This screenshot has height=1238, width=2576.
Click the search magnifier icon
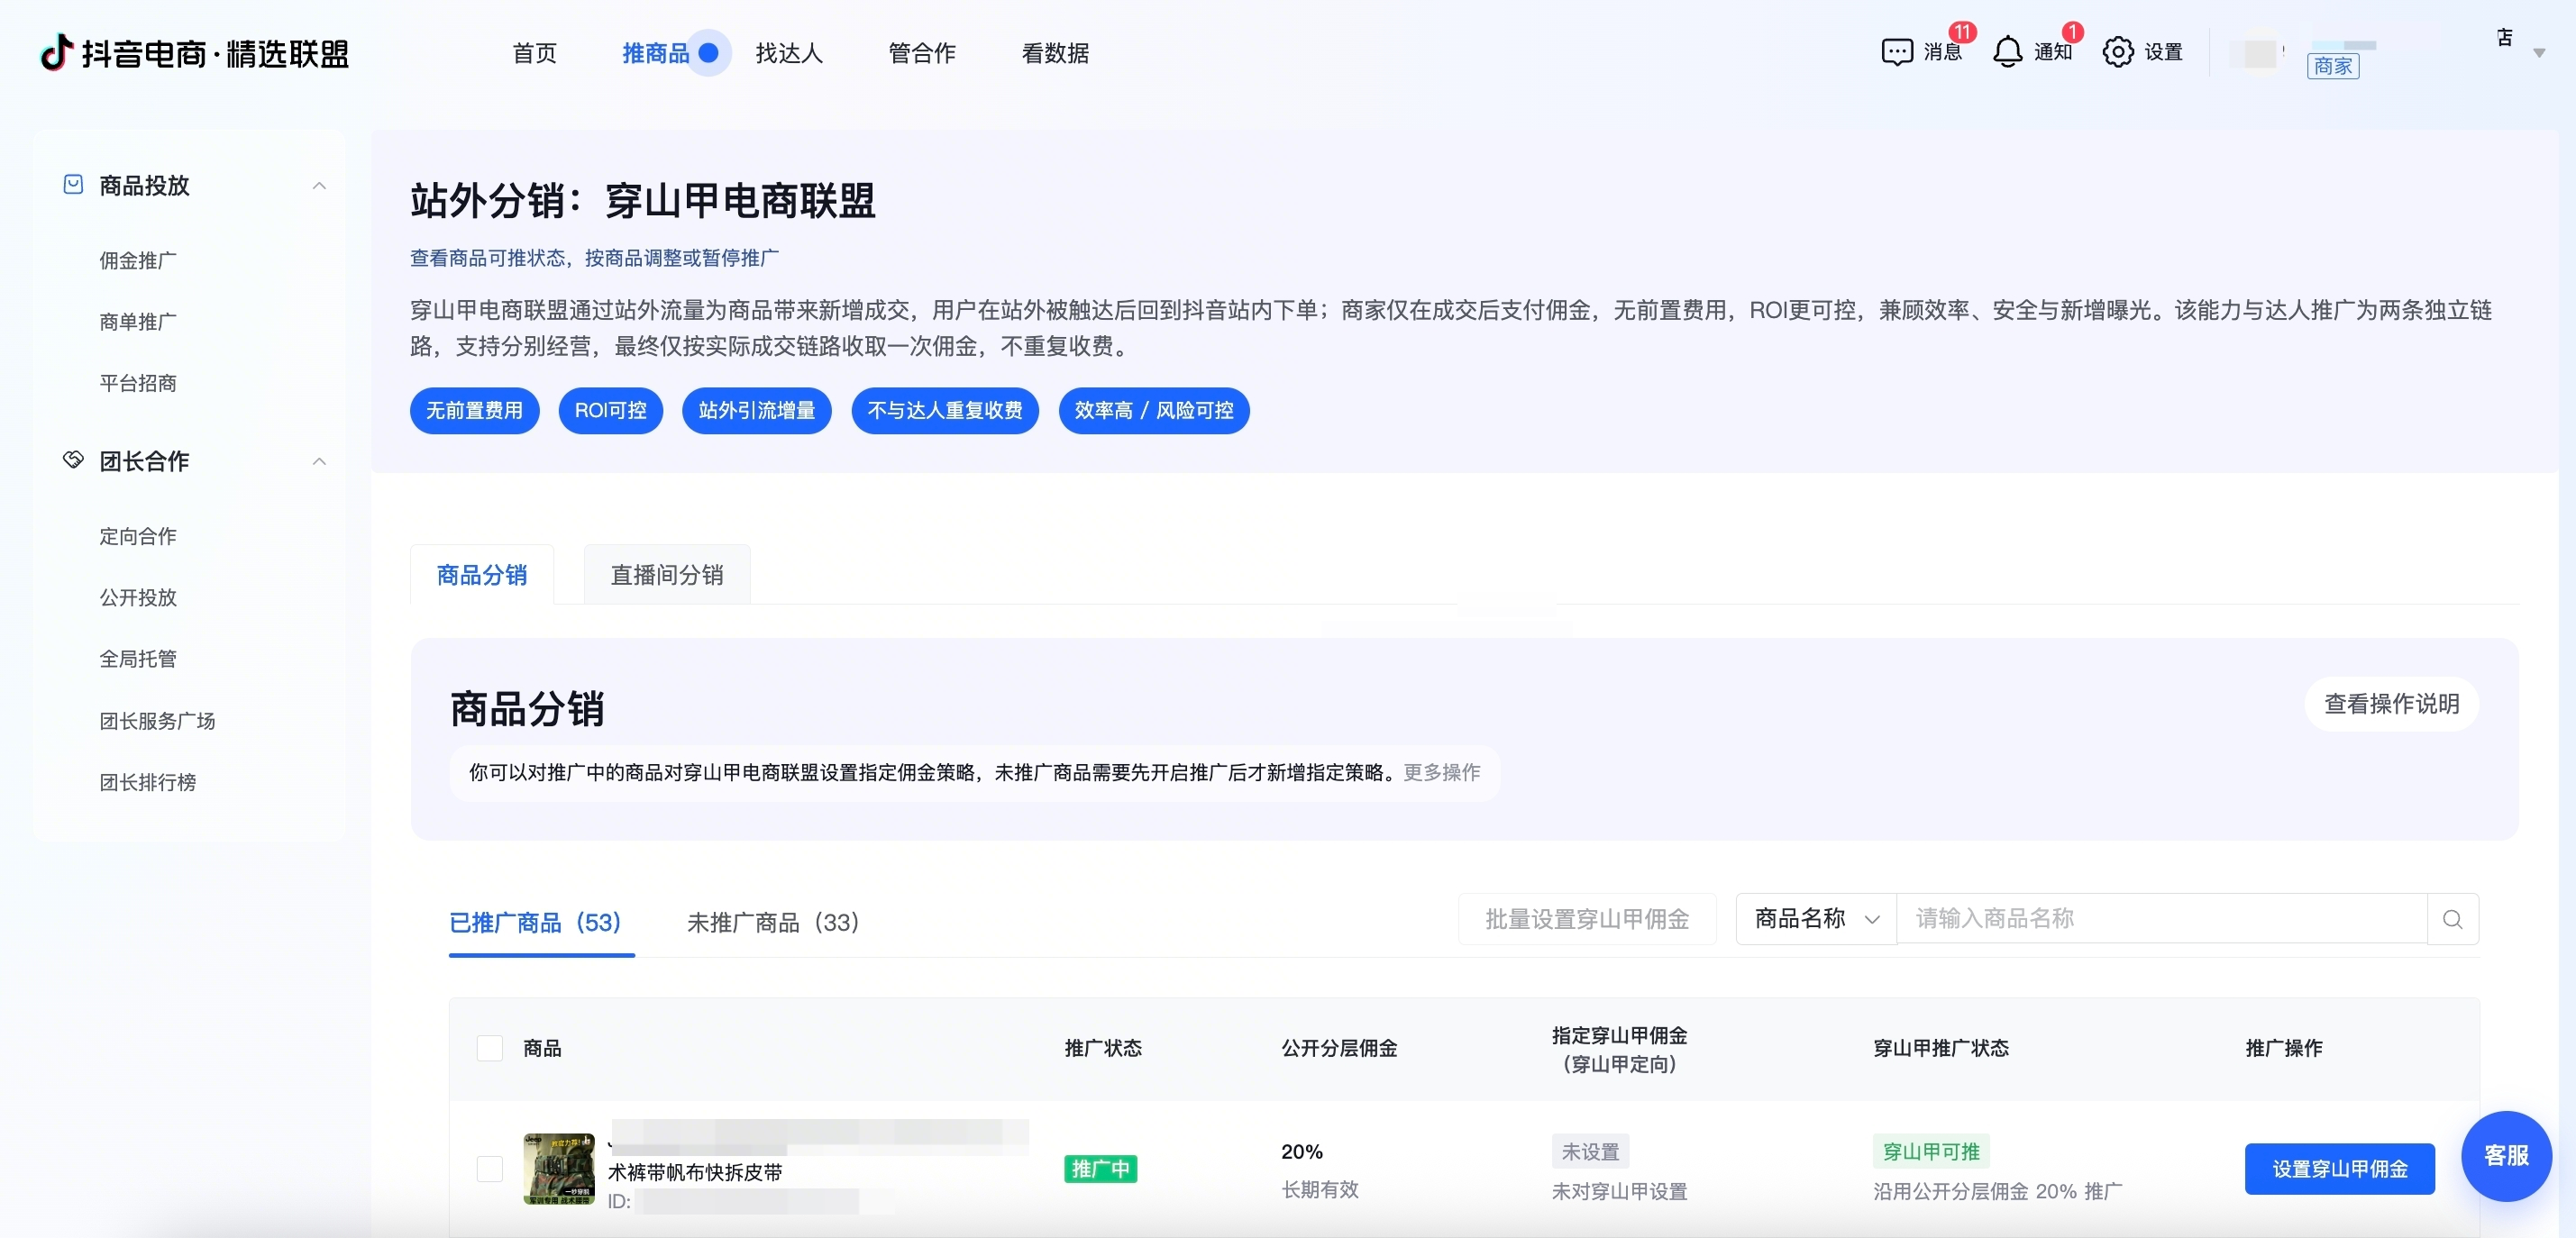pyautogui.click(x=2452, y=919)
